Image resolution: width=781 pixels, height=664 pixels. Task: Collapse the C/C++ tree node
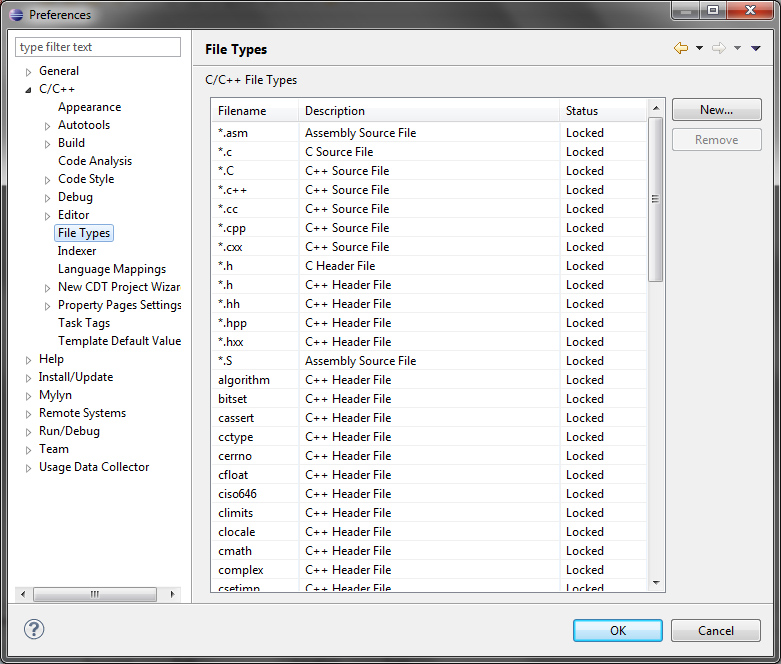tap(29, 90)
